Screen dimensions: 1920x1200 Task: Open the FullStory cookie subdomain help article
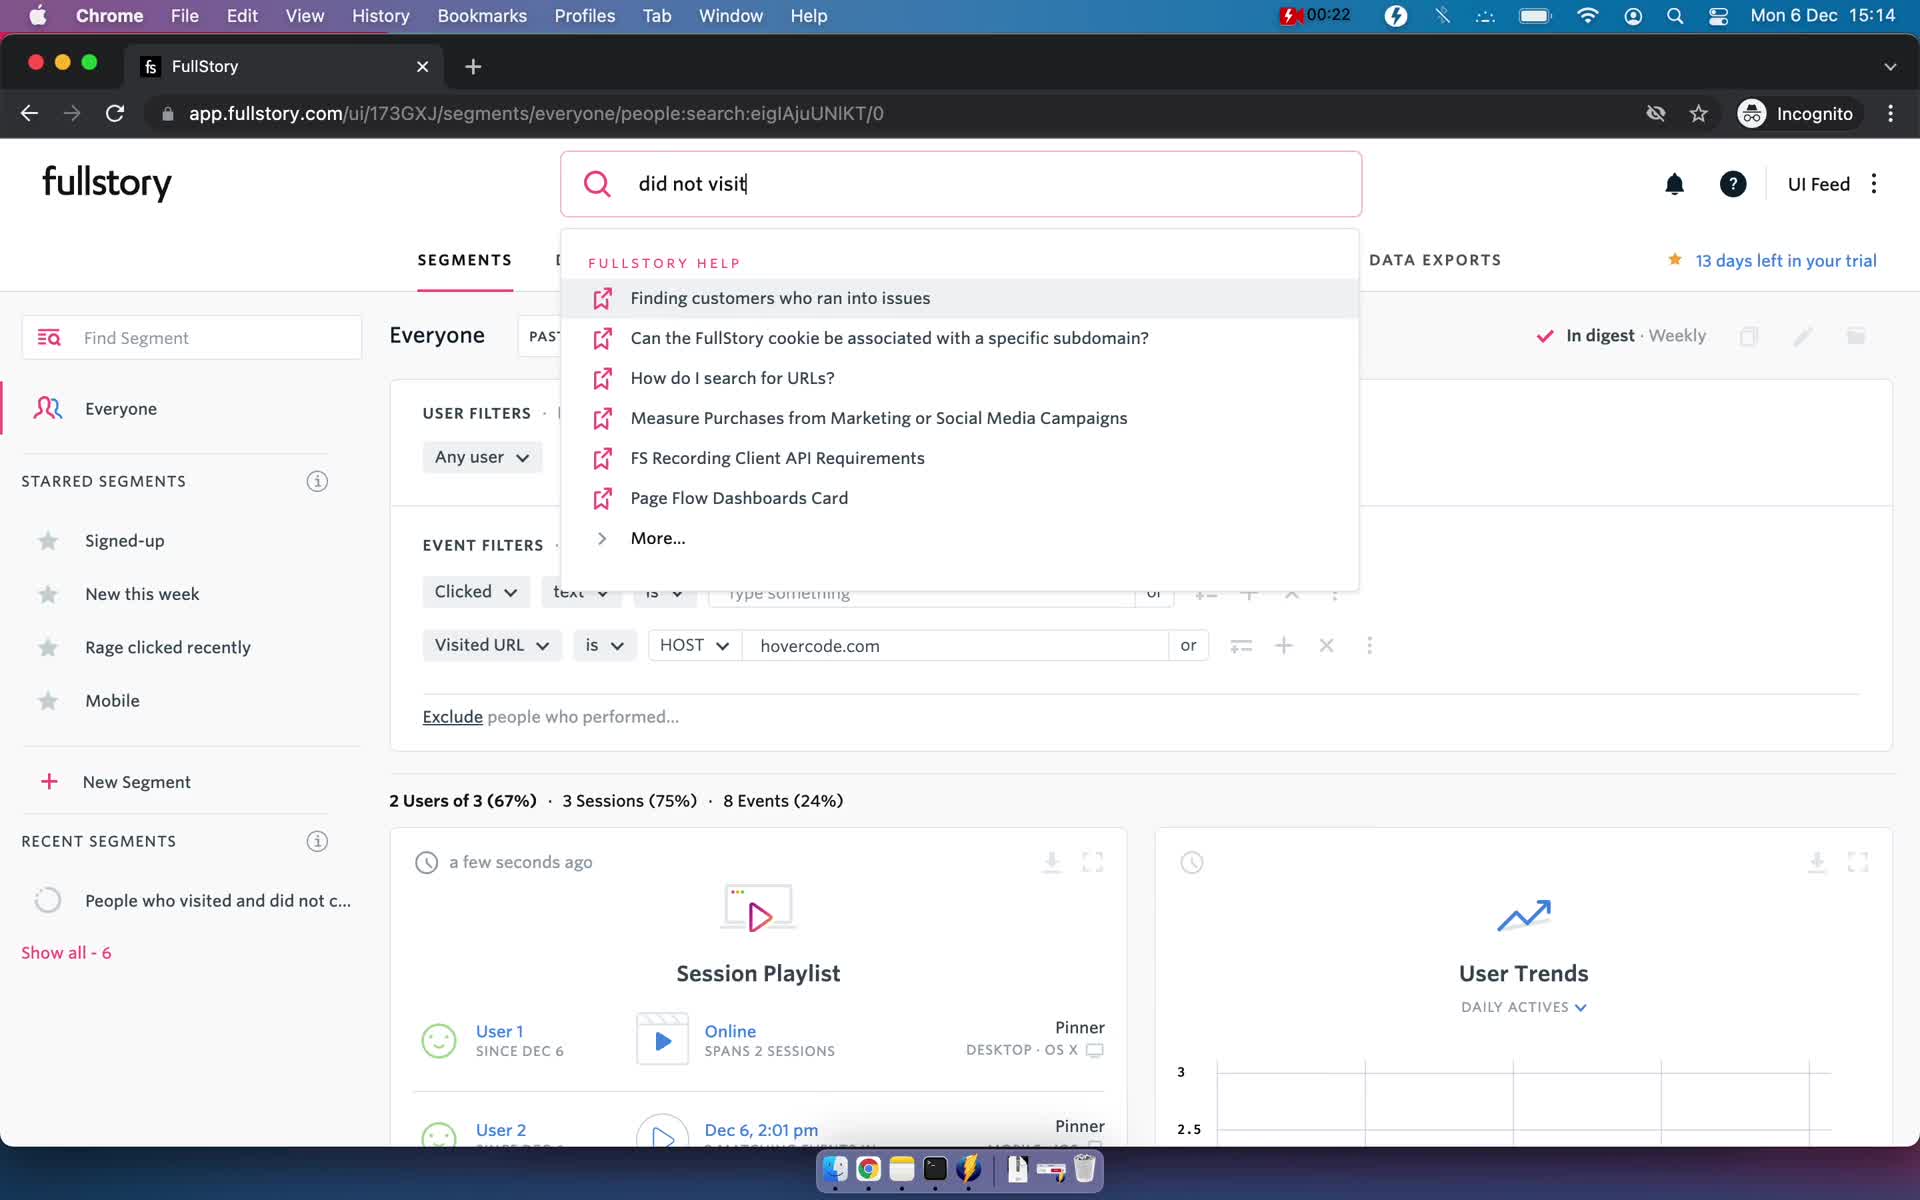click(959, 338)
